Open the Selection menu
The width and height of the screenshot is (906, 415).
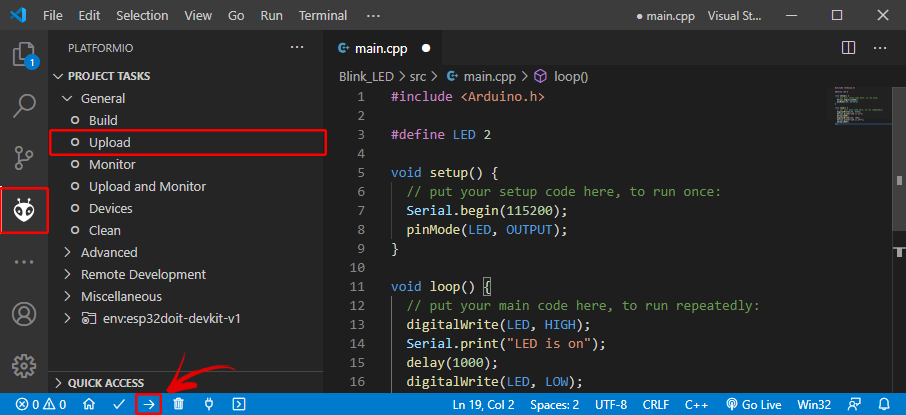[142, 16]
